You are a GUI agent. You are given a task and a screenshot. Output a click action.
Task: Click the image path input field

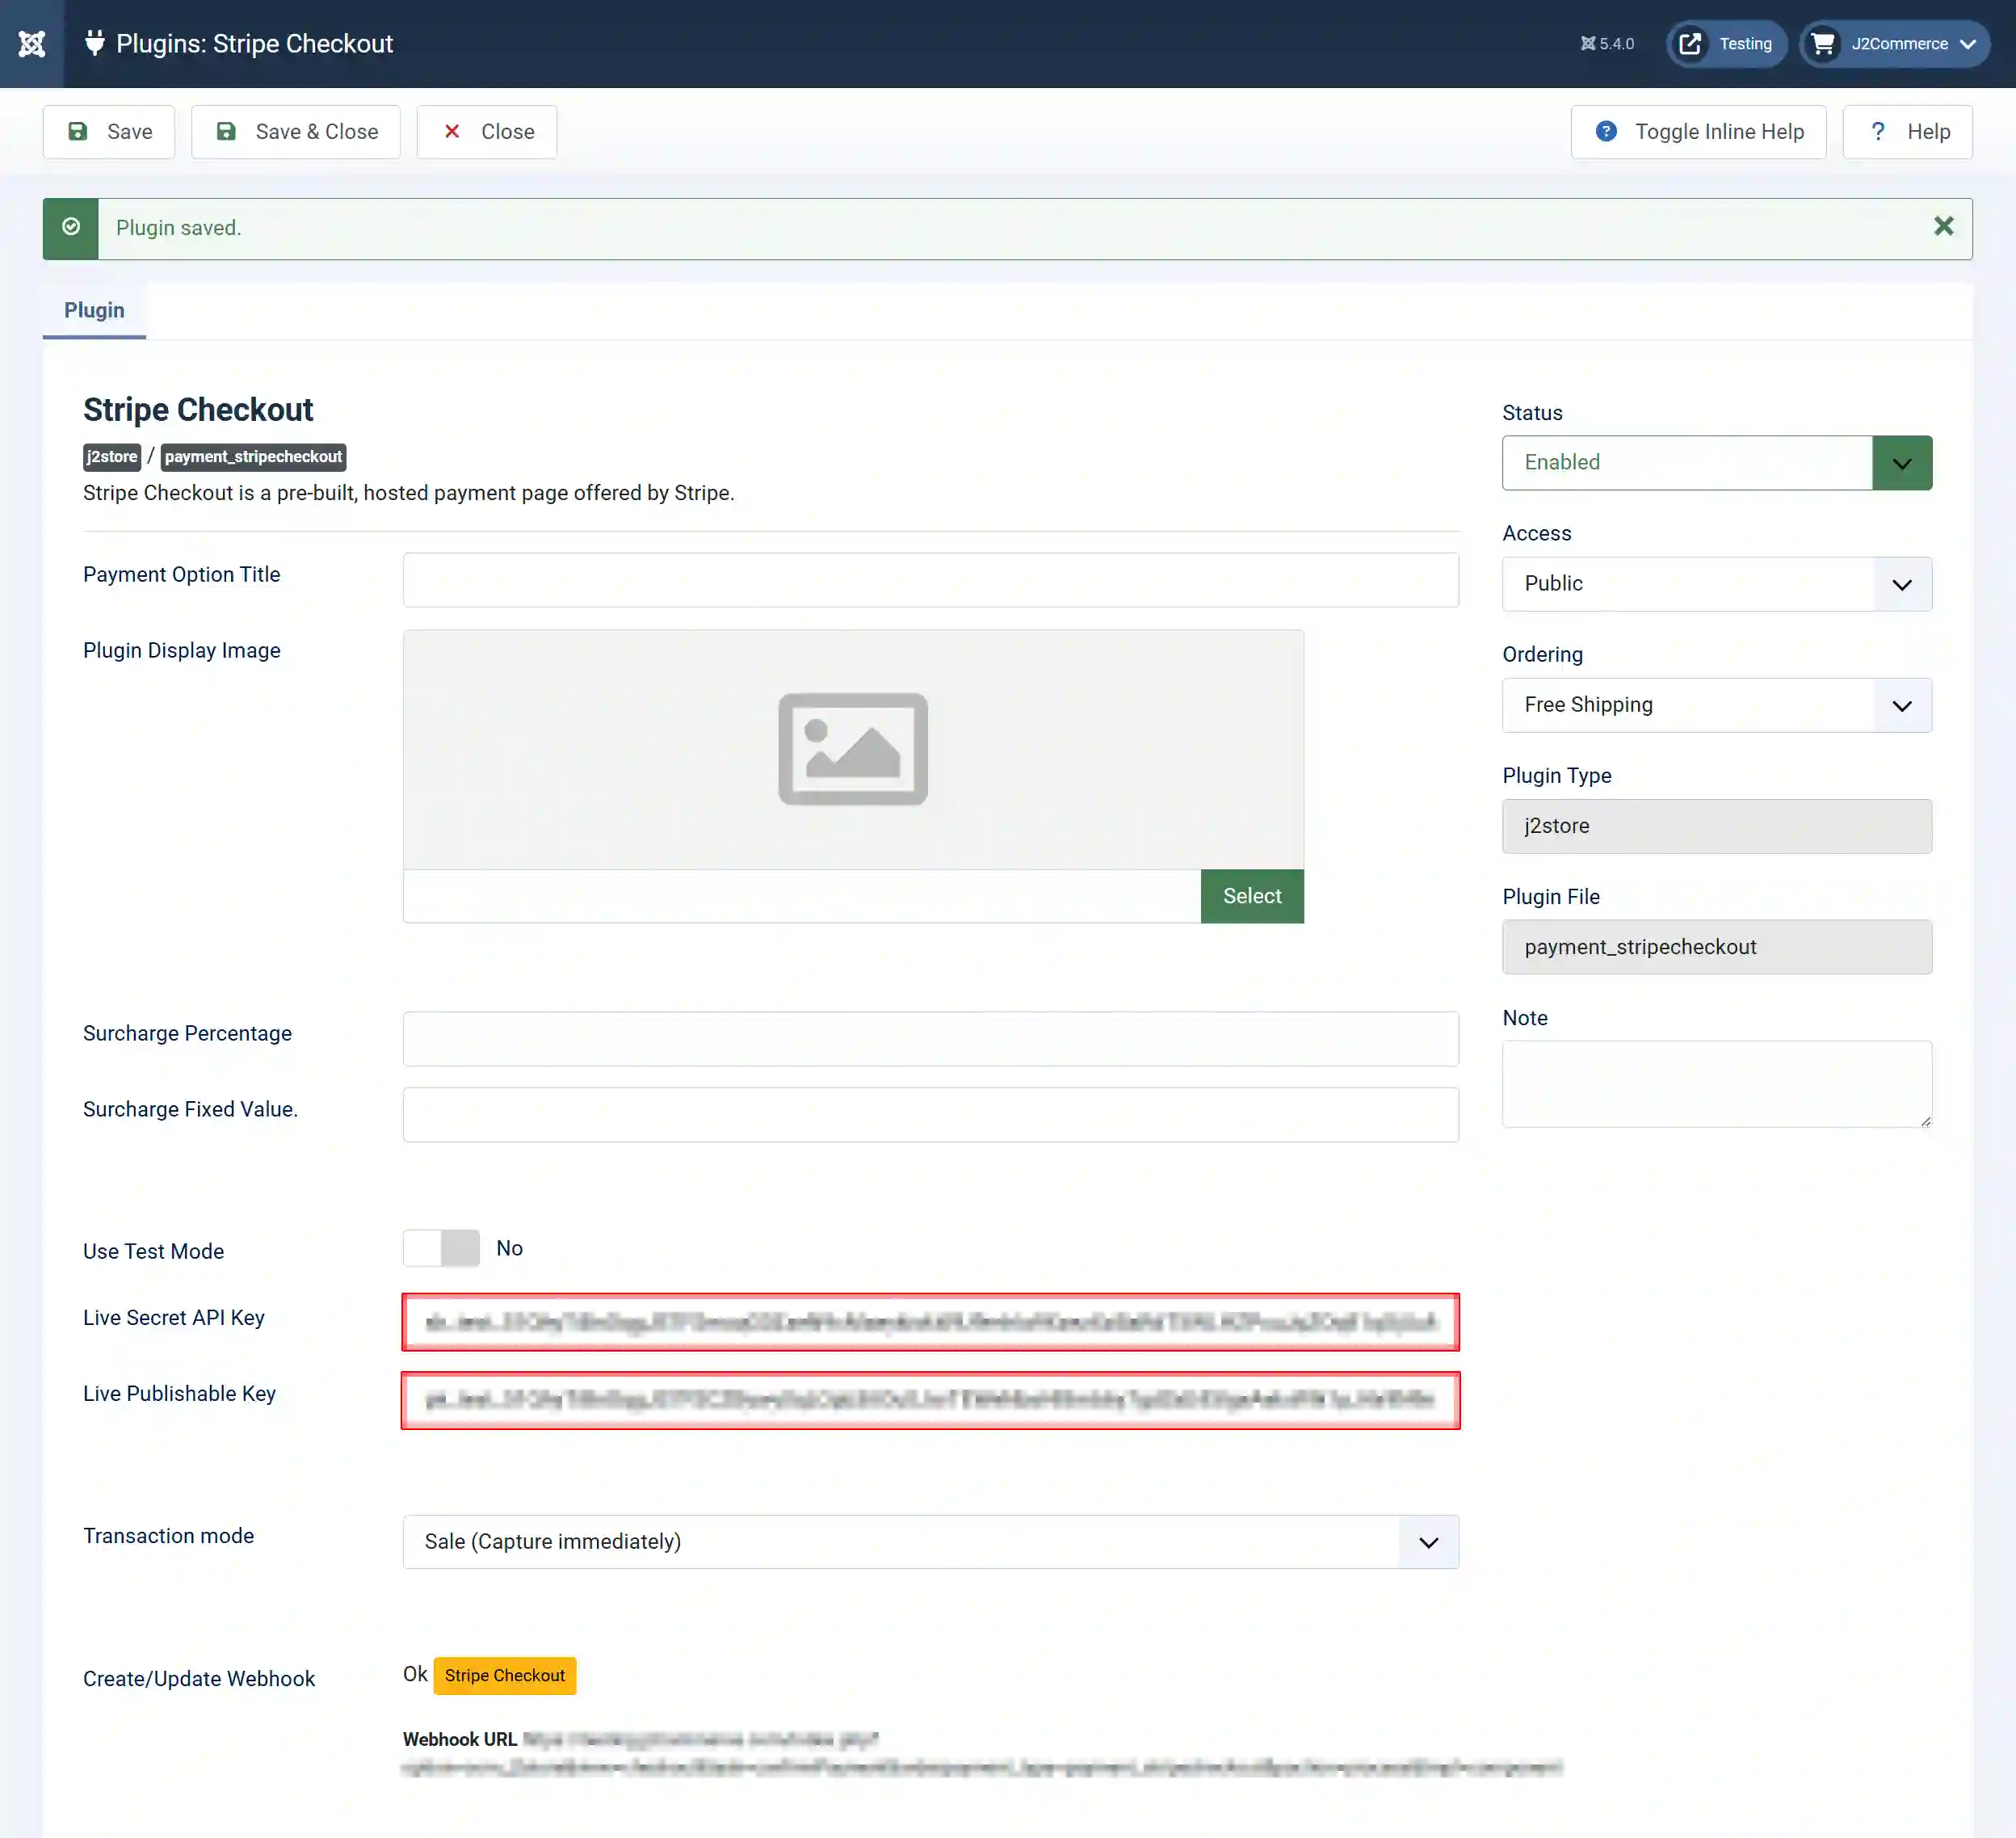coord(802,896)
